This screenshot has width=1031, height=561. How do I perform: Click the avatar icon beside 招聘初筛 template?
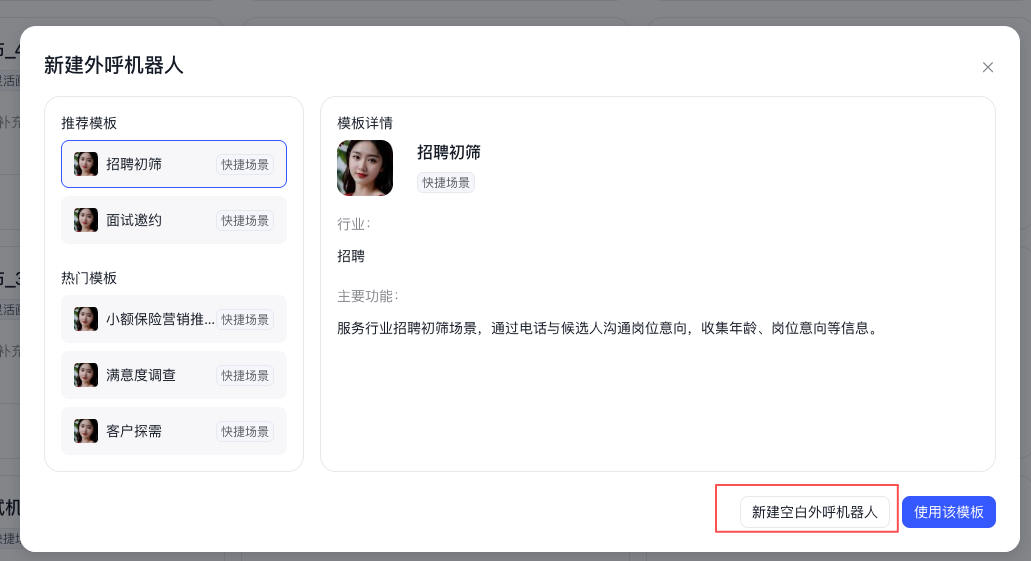coord(86,164)
